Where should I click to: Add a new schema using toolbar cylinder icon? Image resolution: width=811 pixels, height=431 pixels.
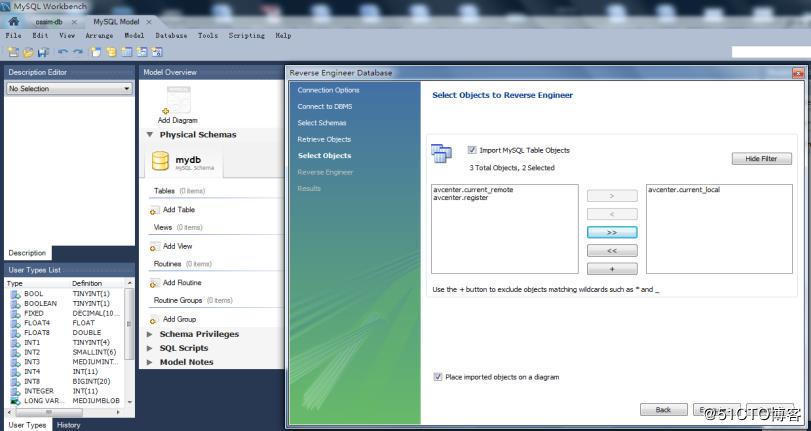pos(111,52)
